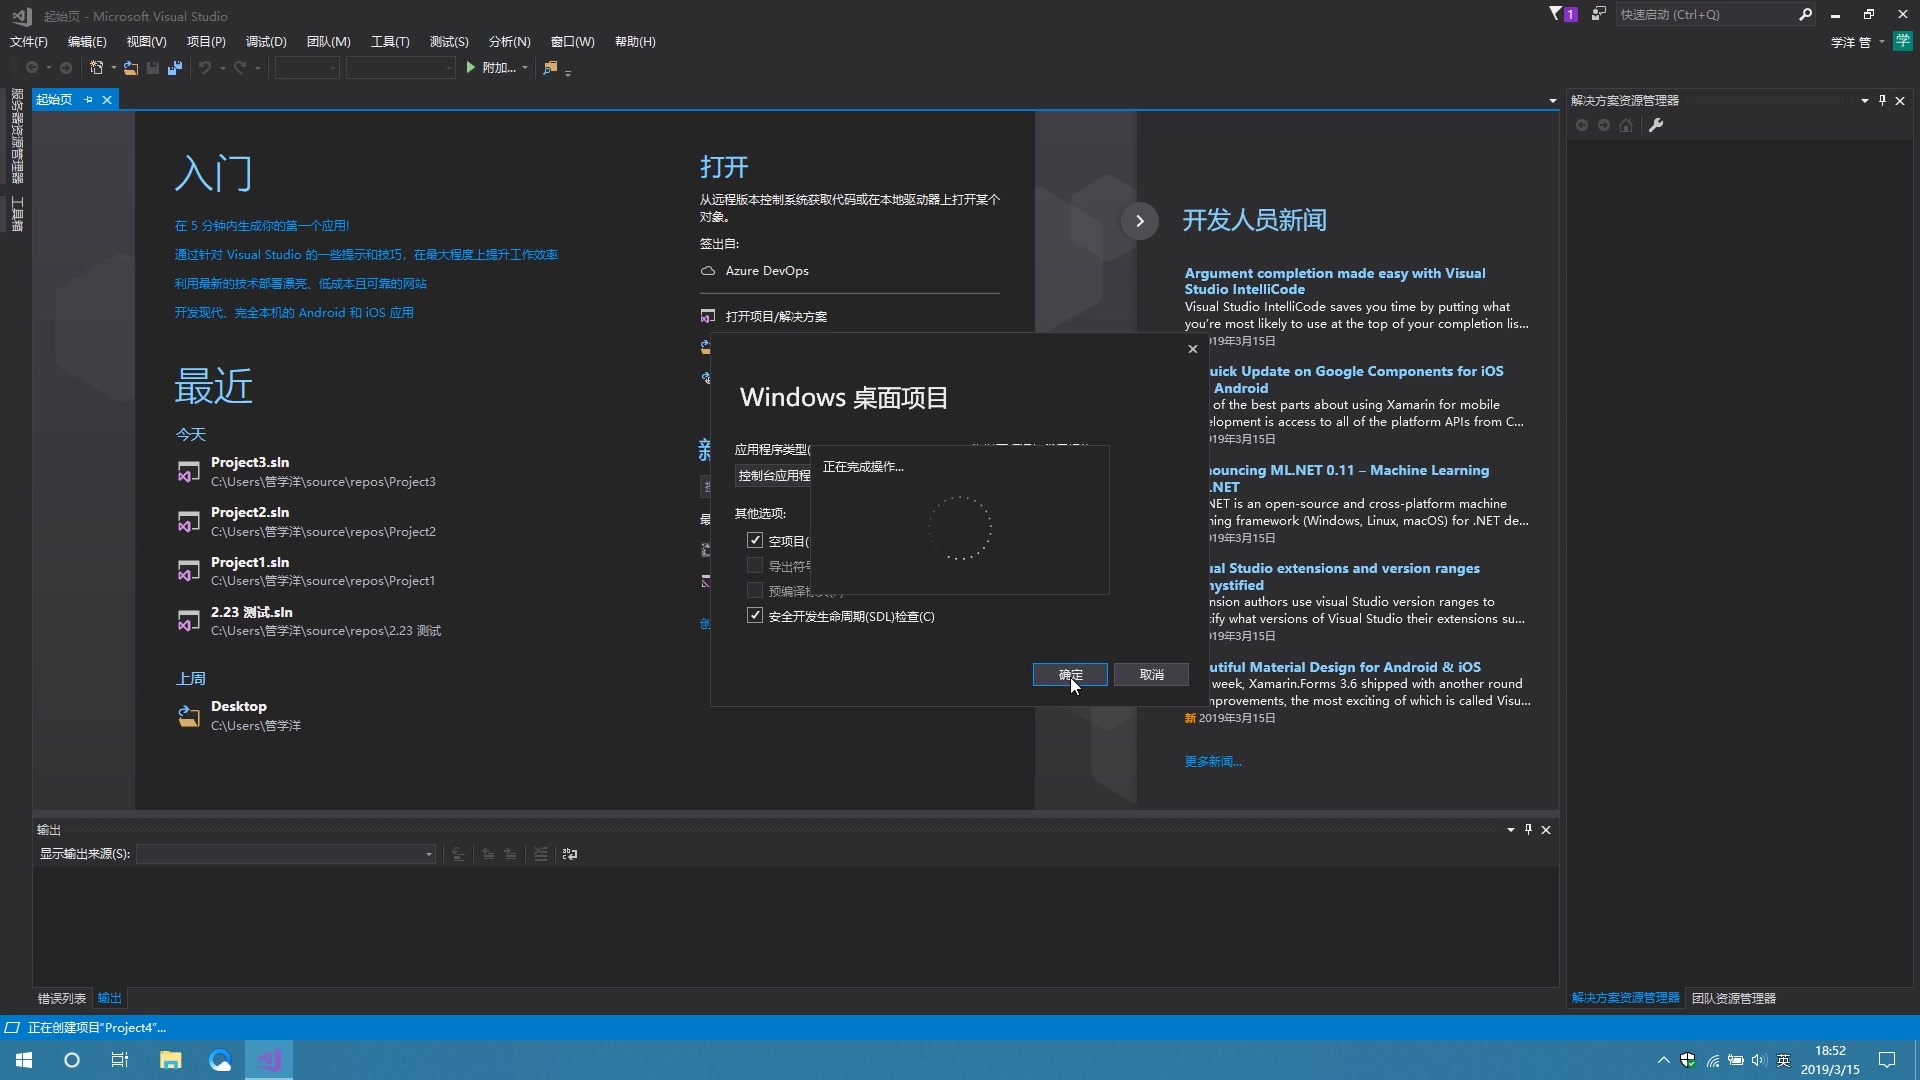Click the Save All toolbar icon
Image resolution: width=1920 pixels, height=1080 pixels.
pos(175,68)
